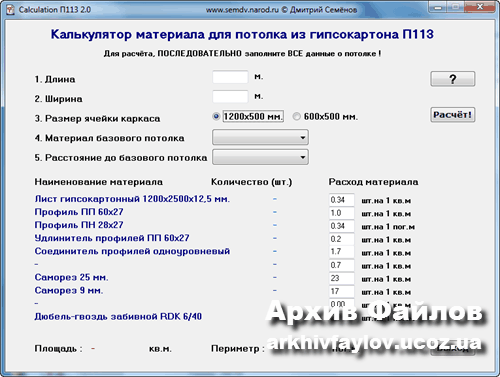Click the 1.0 consumption field for Профиль ПП

341,213
